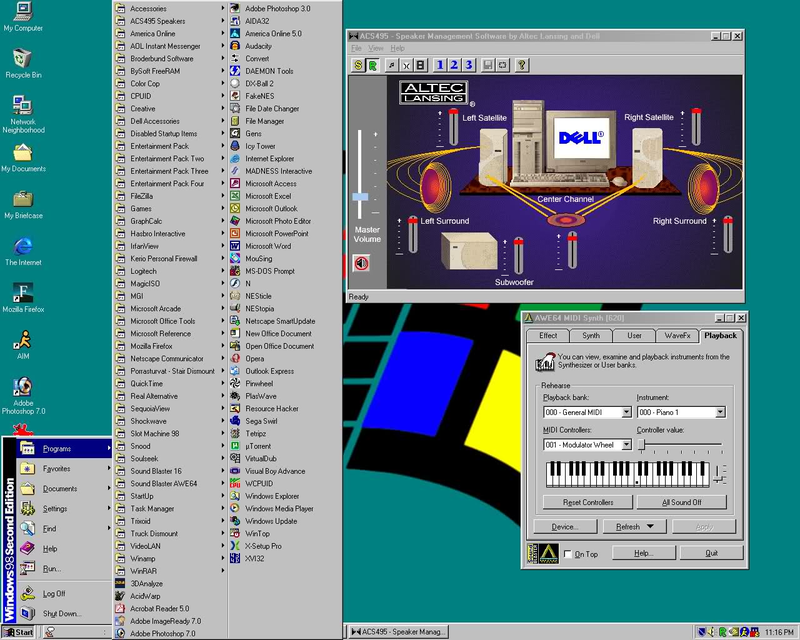Click the question mark help icon in ACS495

[521, 65]
